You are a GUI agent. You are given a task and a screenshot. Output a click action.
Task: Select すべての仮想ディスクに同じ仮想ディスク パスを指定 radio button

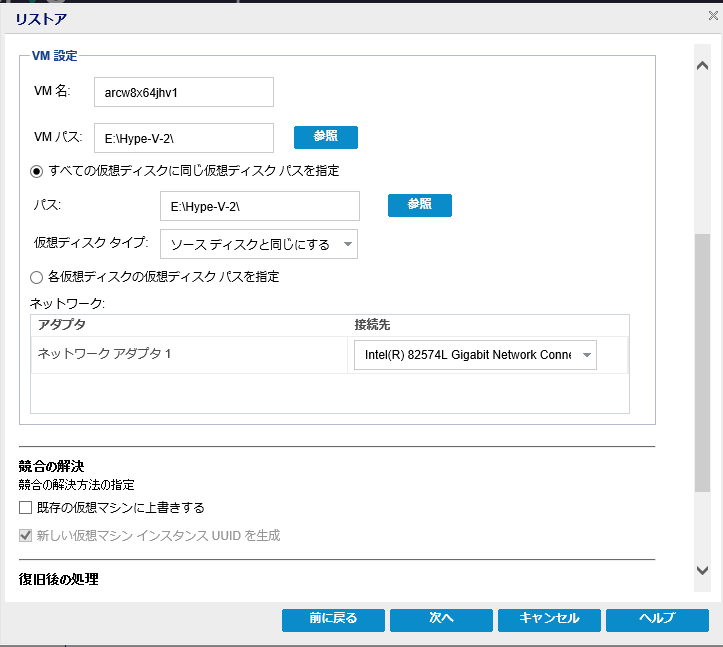pos(36,172)
